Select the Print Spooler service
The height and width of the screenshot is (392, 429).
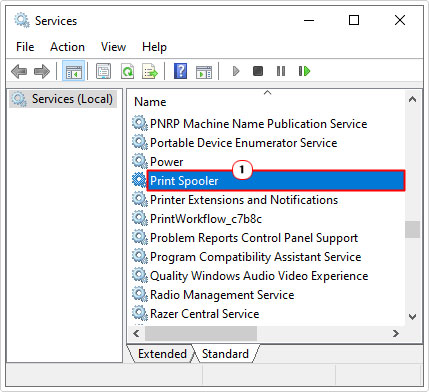276,181
